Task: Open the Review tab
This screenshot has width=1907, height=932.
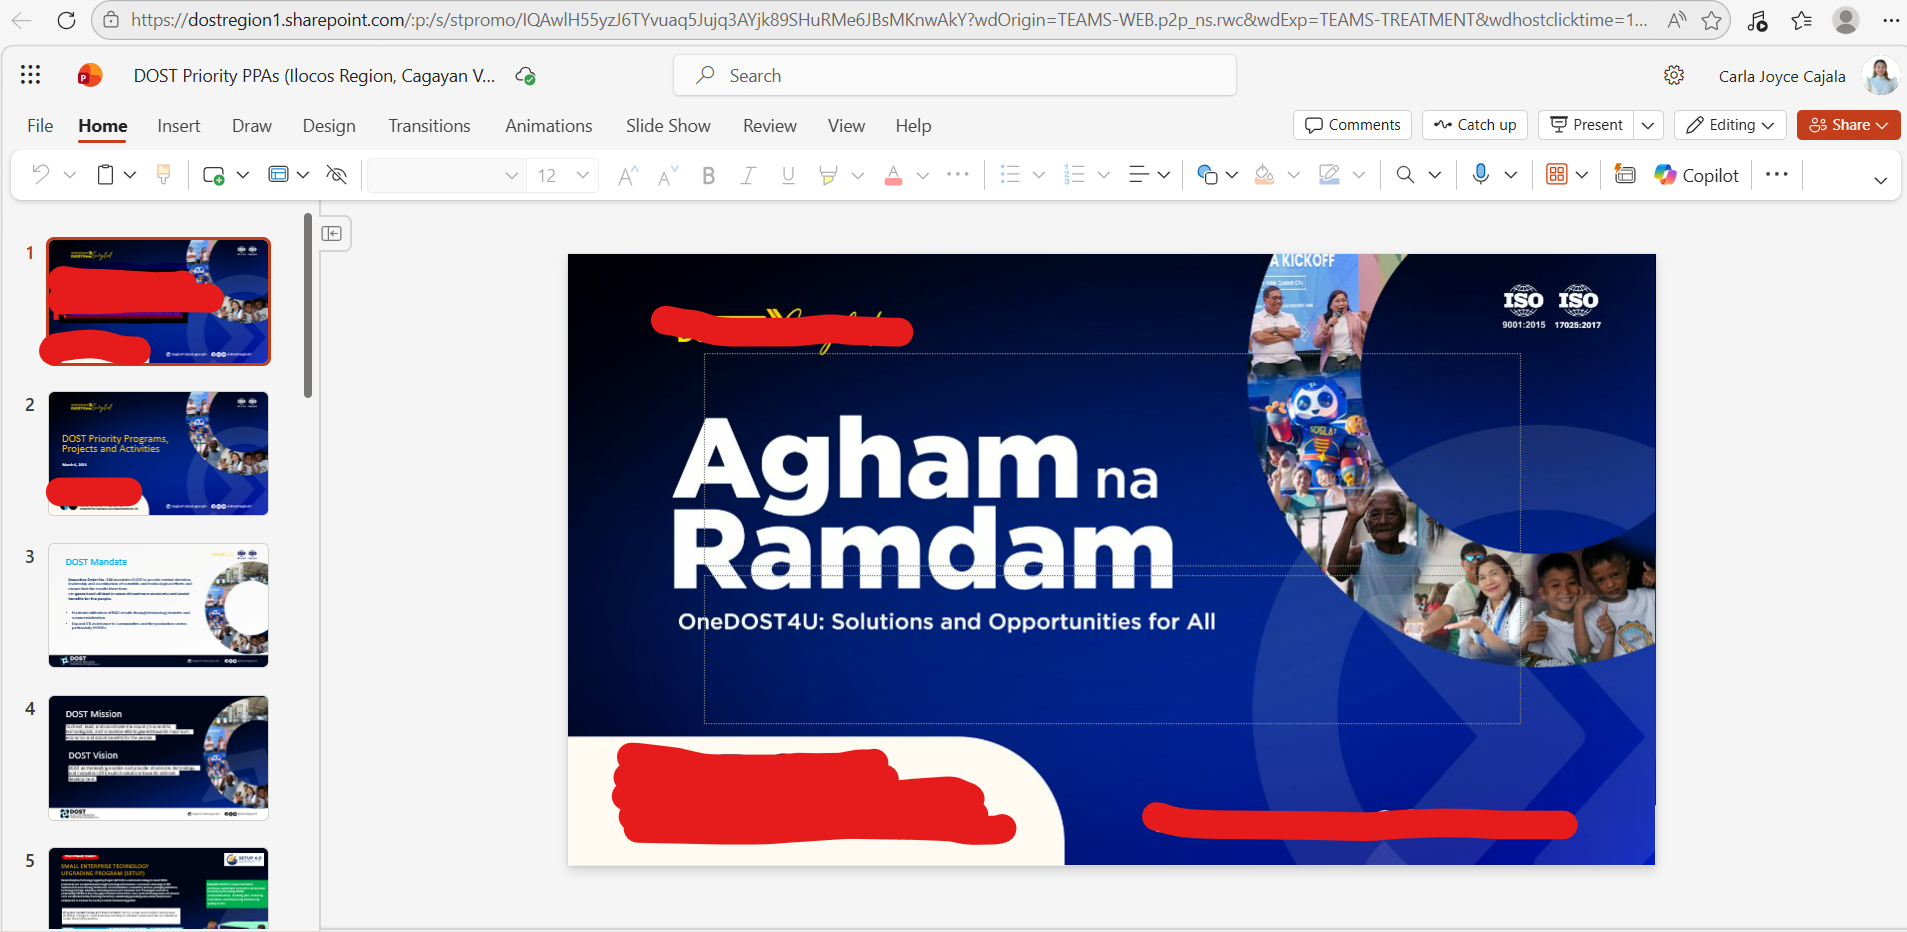Action: click(x=770, y=126)
